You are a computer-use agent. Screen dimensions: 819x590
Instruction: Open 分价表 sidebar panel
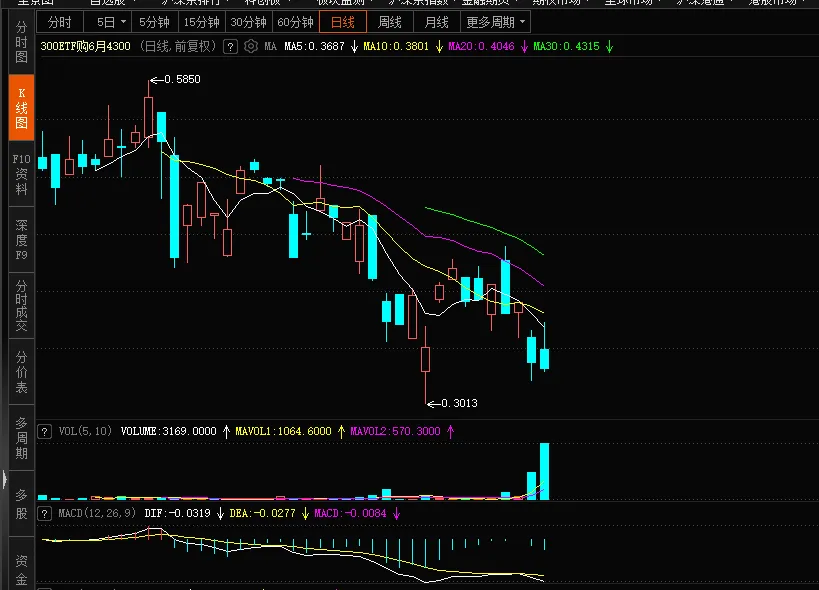[x=21, y=372]
